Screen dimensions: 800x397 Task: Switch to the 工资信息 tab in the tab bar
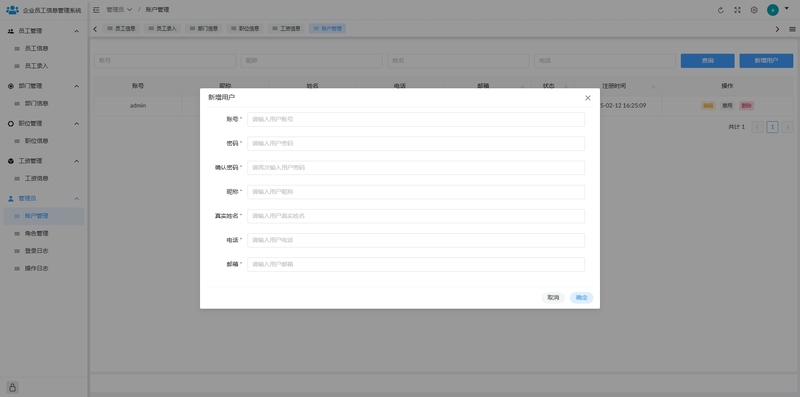pos(286,29)
